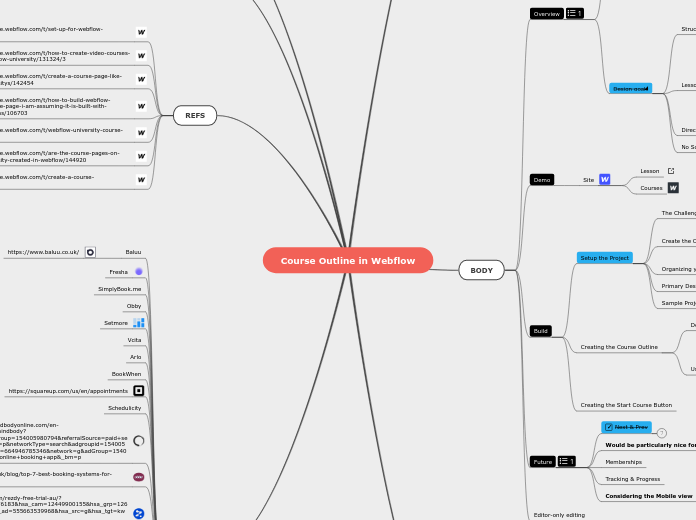
Task: Select the Editor-only editing node
Action: click(x=559, y=515)
